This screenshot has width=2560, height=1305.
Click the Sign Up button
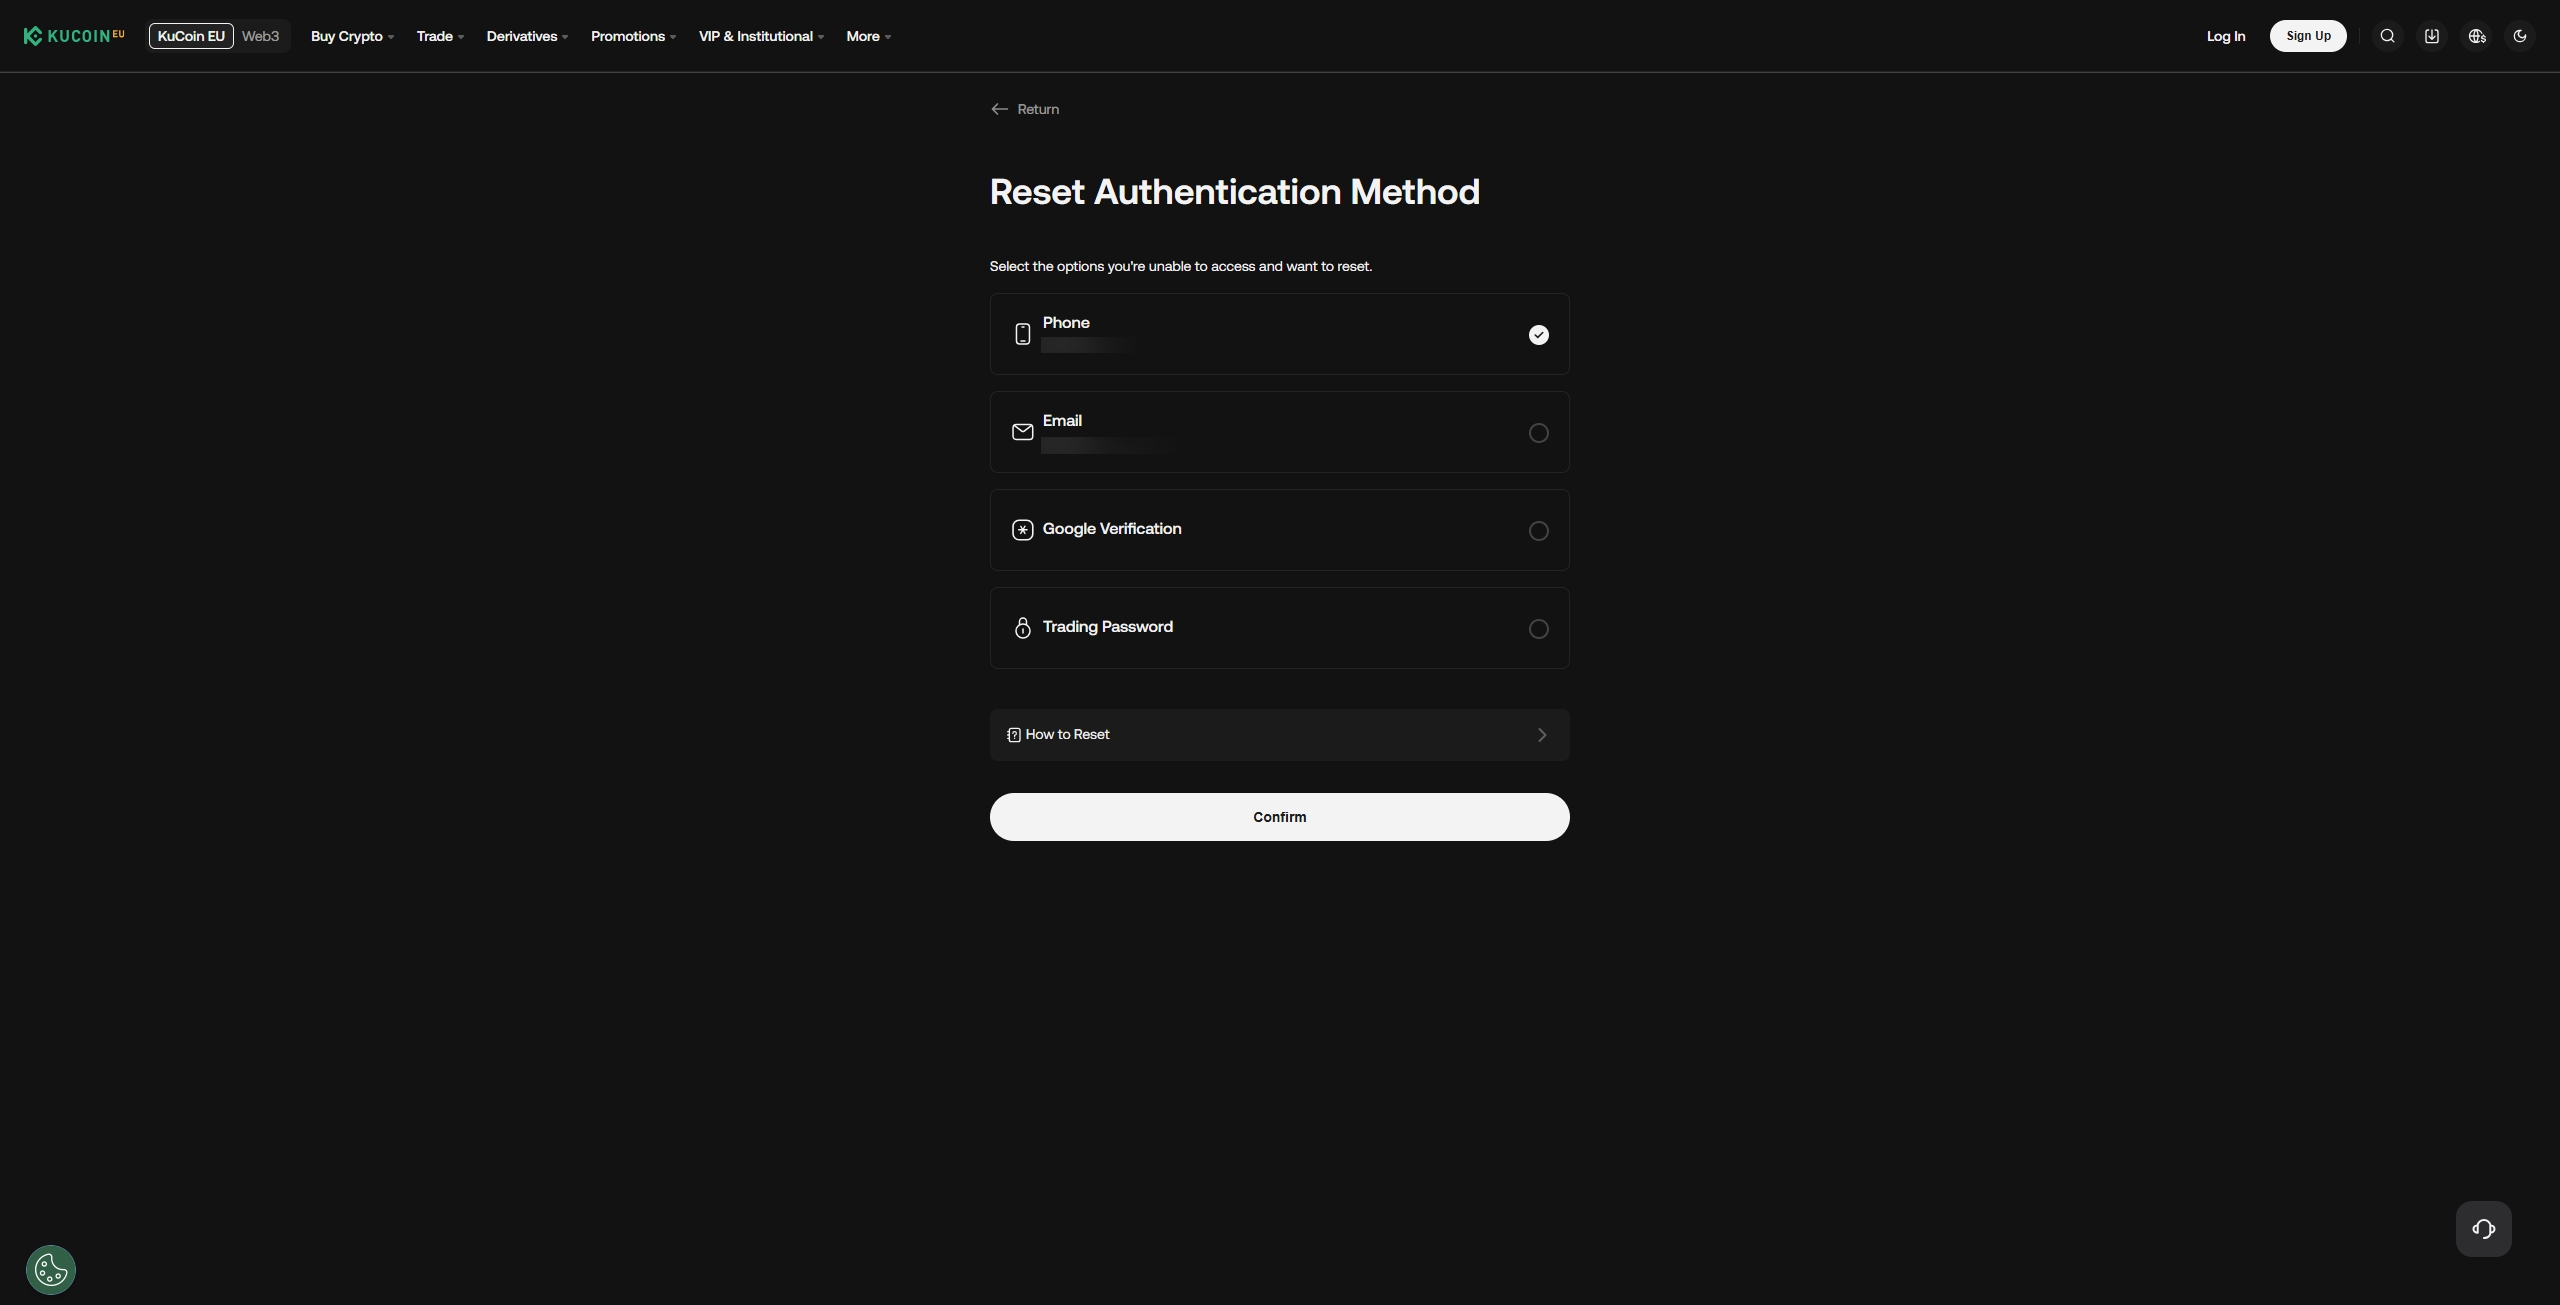(x=2307, y=36)
